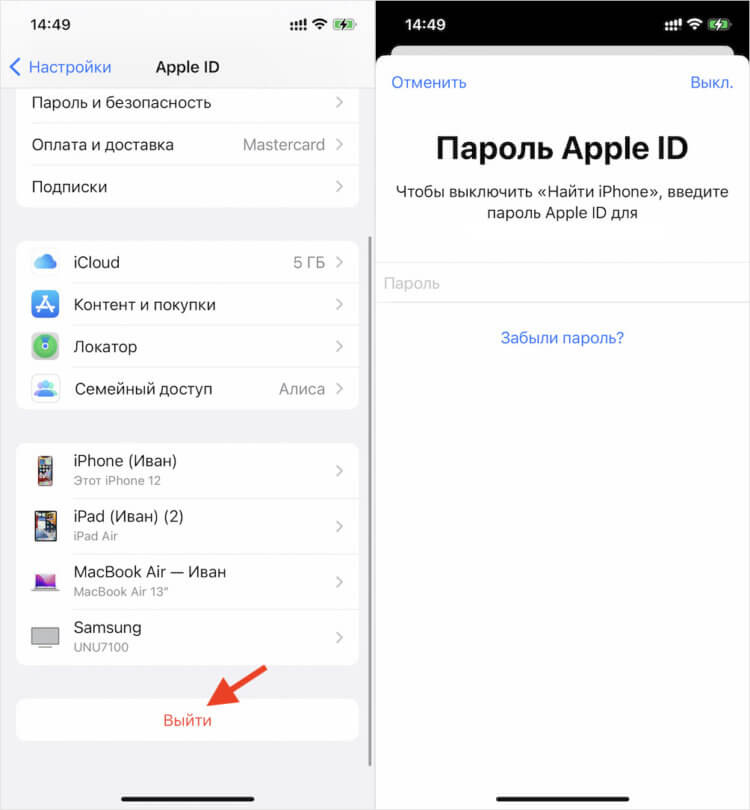This screenshot has height=810, width=750.
Task: Tap Отменить to cancel the dialog
Action: 429,83
